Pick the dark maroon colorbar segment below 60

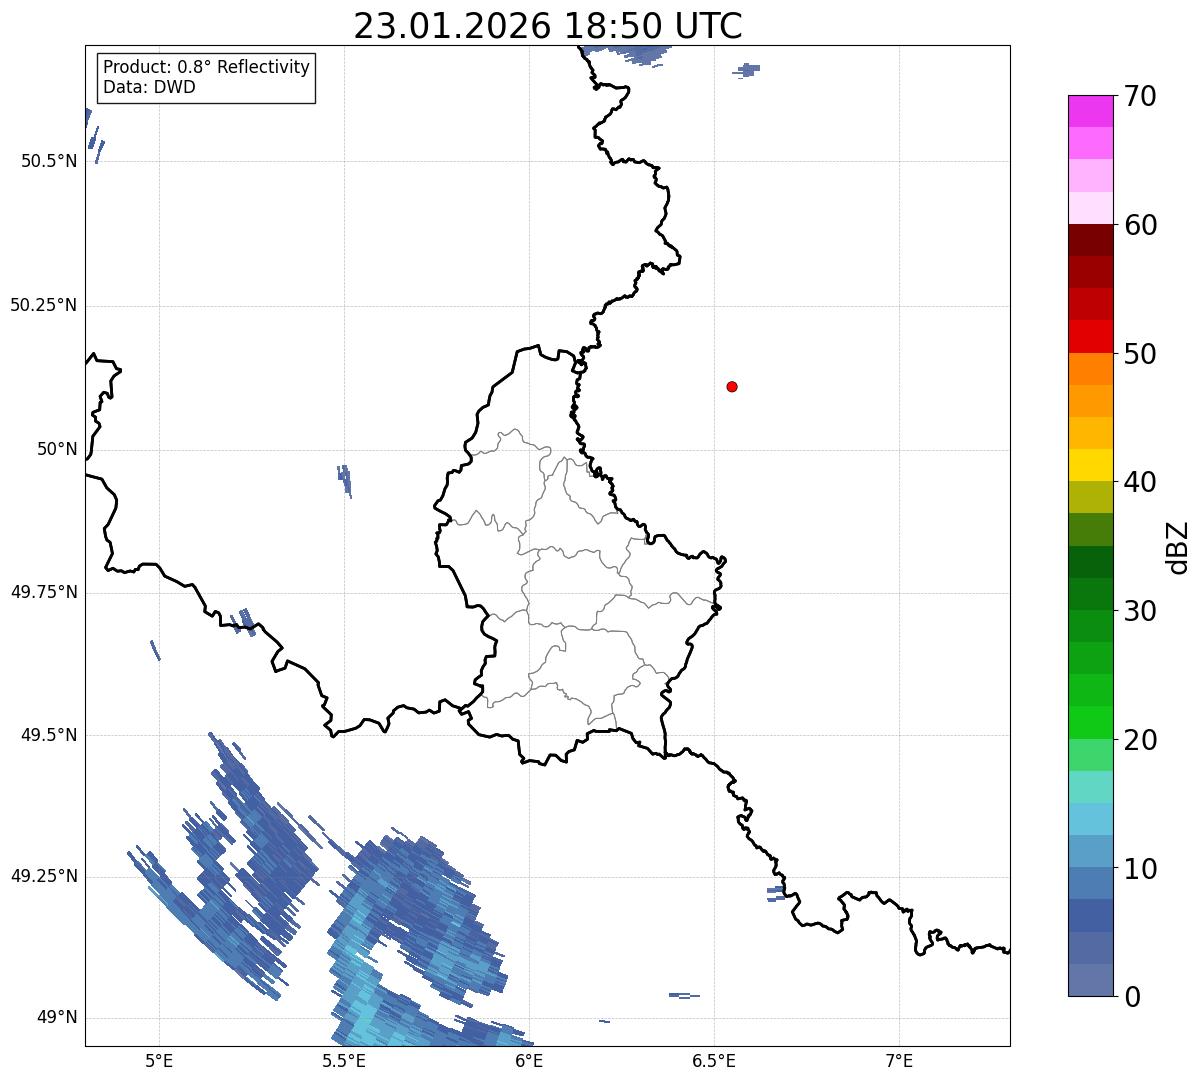tap(1090, 240)
